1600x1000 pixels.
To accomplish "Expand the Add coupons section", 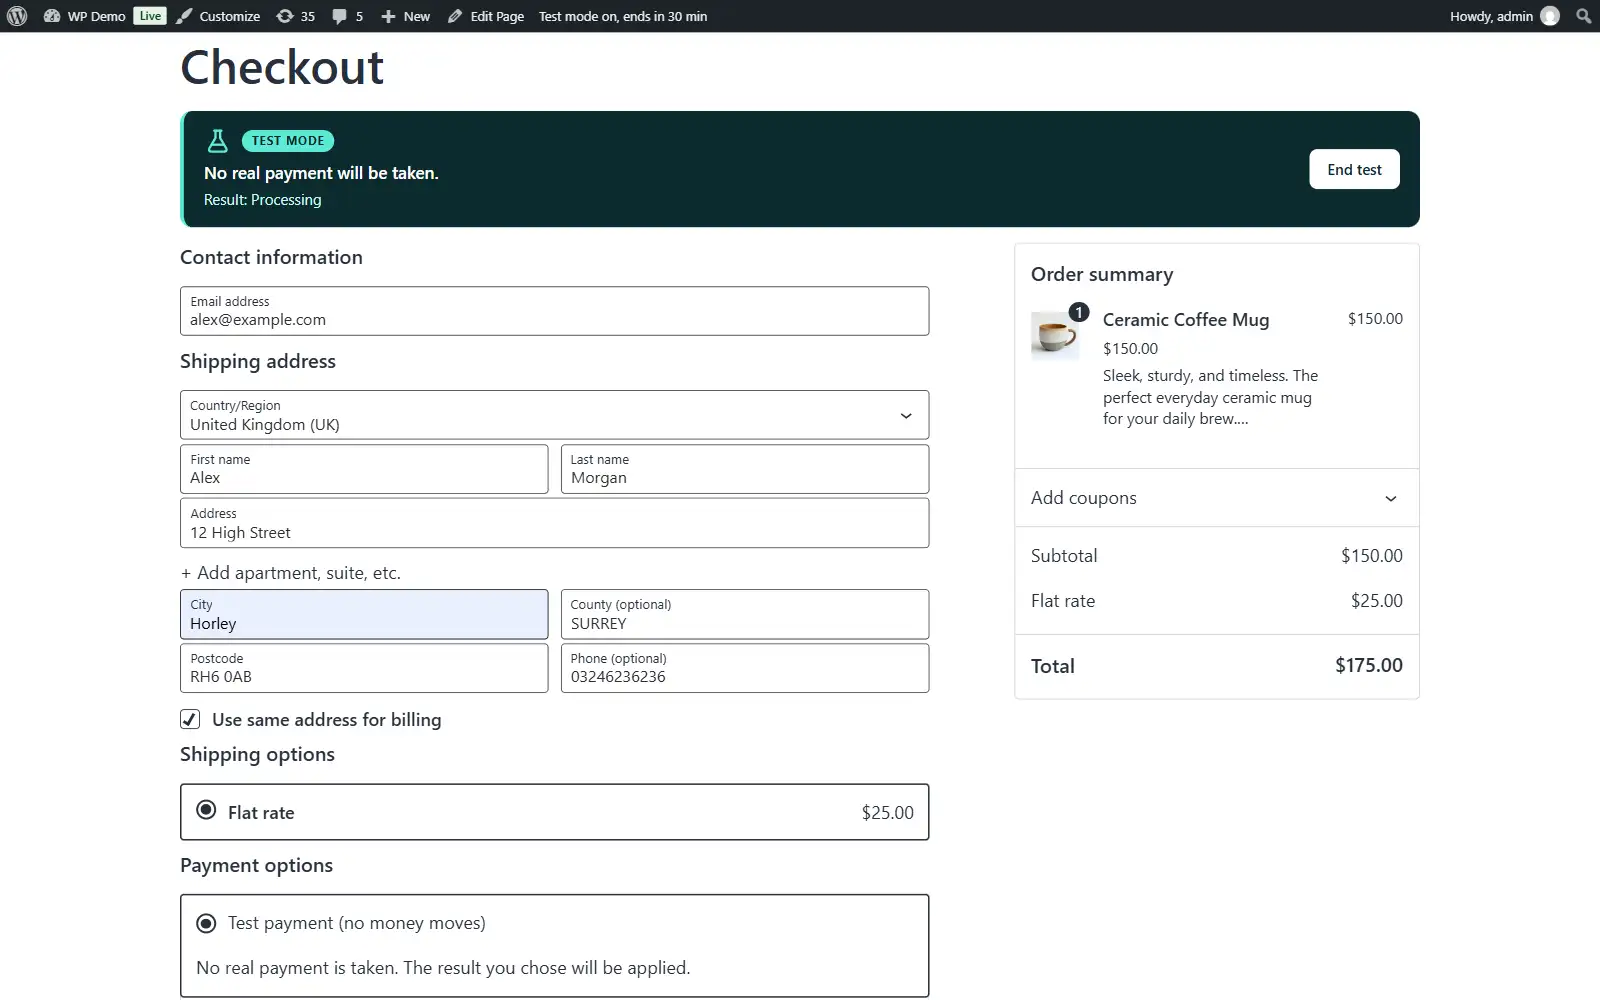I will (x=1217, y=498).
